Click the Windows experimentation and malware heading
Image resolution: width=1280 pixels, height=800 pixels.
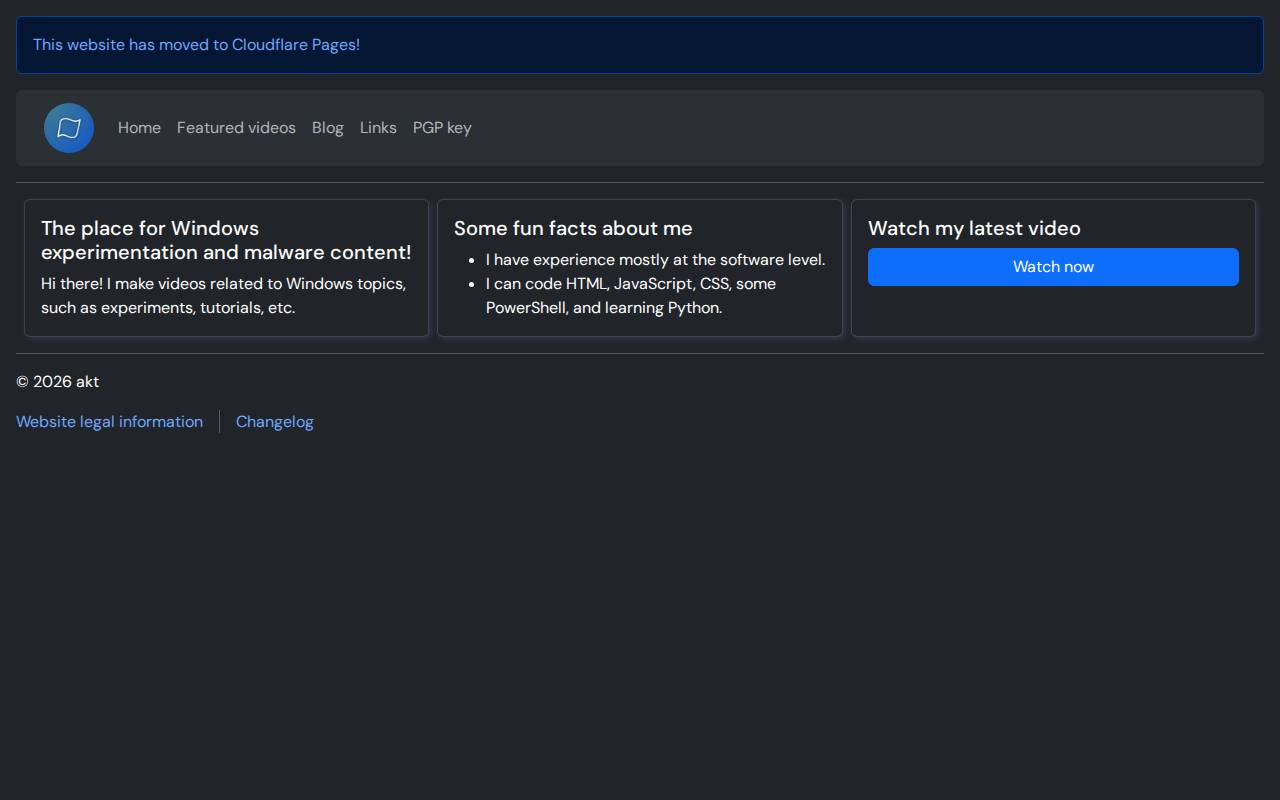click(226, 240)
